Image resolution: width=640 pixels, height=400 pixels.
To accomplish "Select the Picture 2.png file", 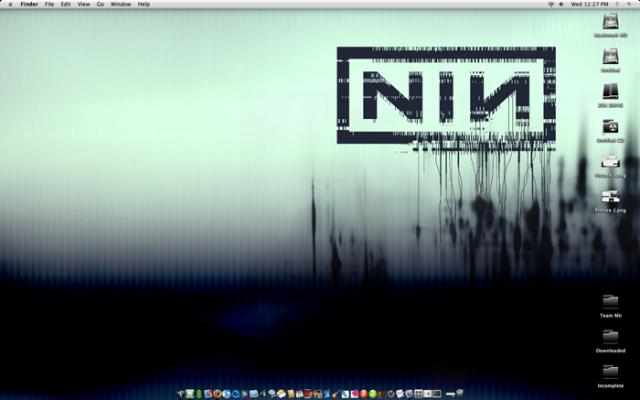I will point(611,197).
